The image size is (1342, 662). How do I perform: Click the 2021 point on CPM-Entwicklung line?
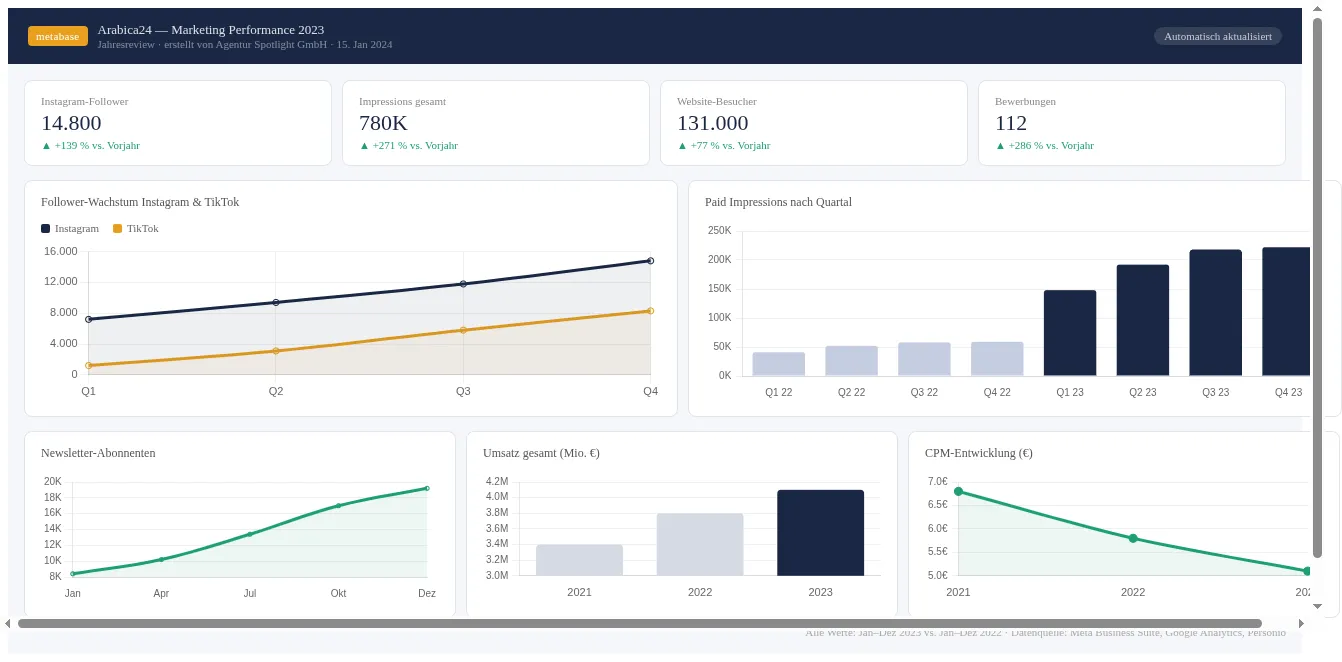958,491
